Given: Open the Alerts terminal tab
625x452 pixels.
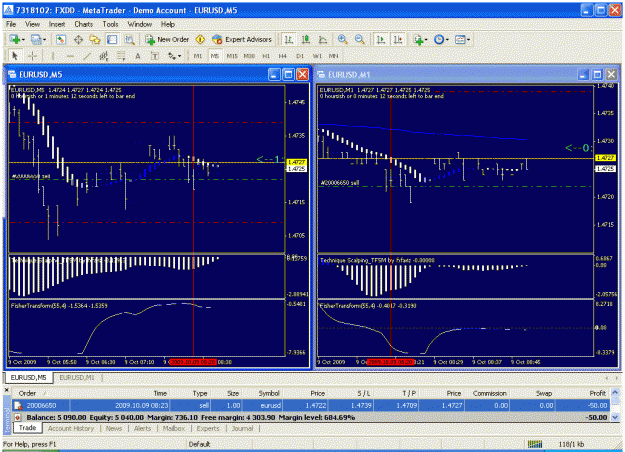Looking at the screenshot, I should [x=142, y=428].
